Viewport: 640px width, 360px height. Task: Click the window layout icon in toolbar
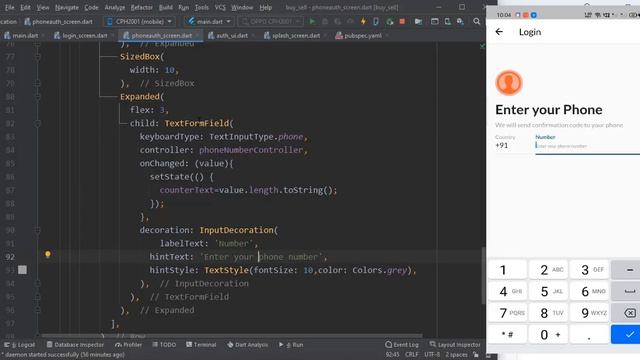click(435, 21)
